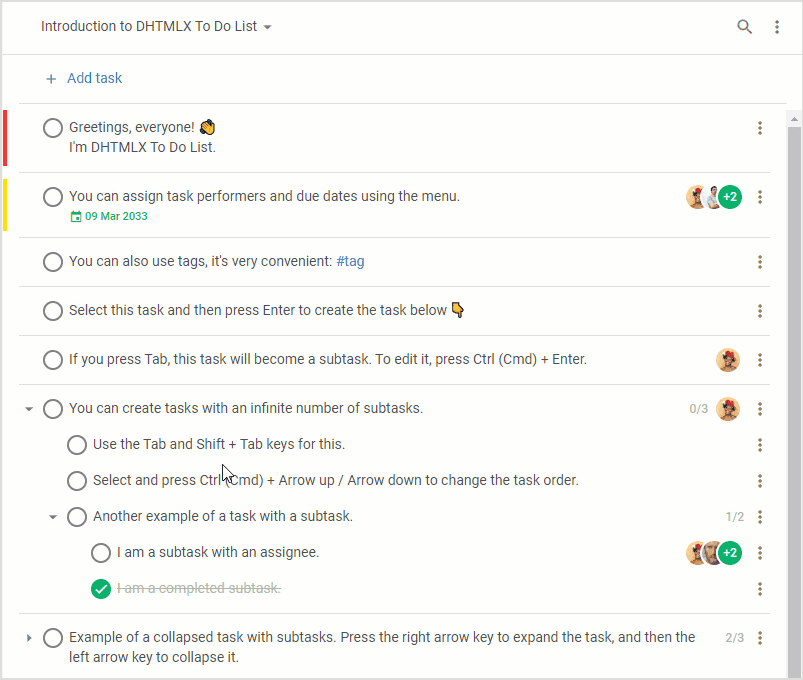Mark the tags task as complete
803x680 pixels.
click(52, 262)
